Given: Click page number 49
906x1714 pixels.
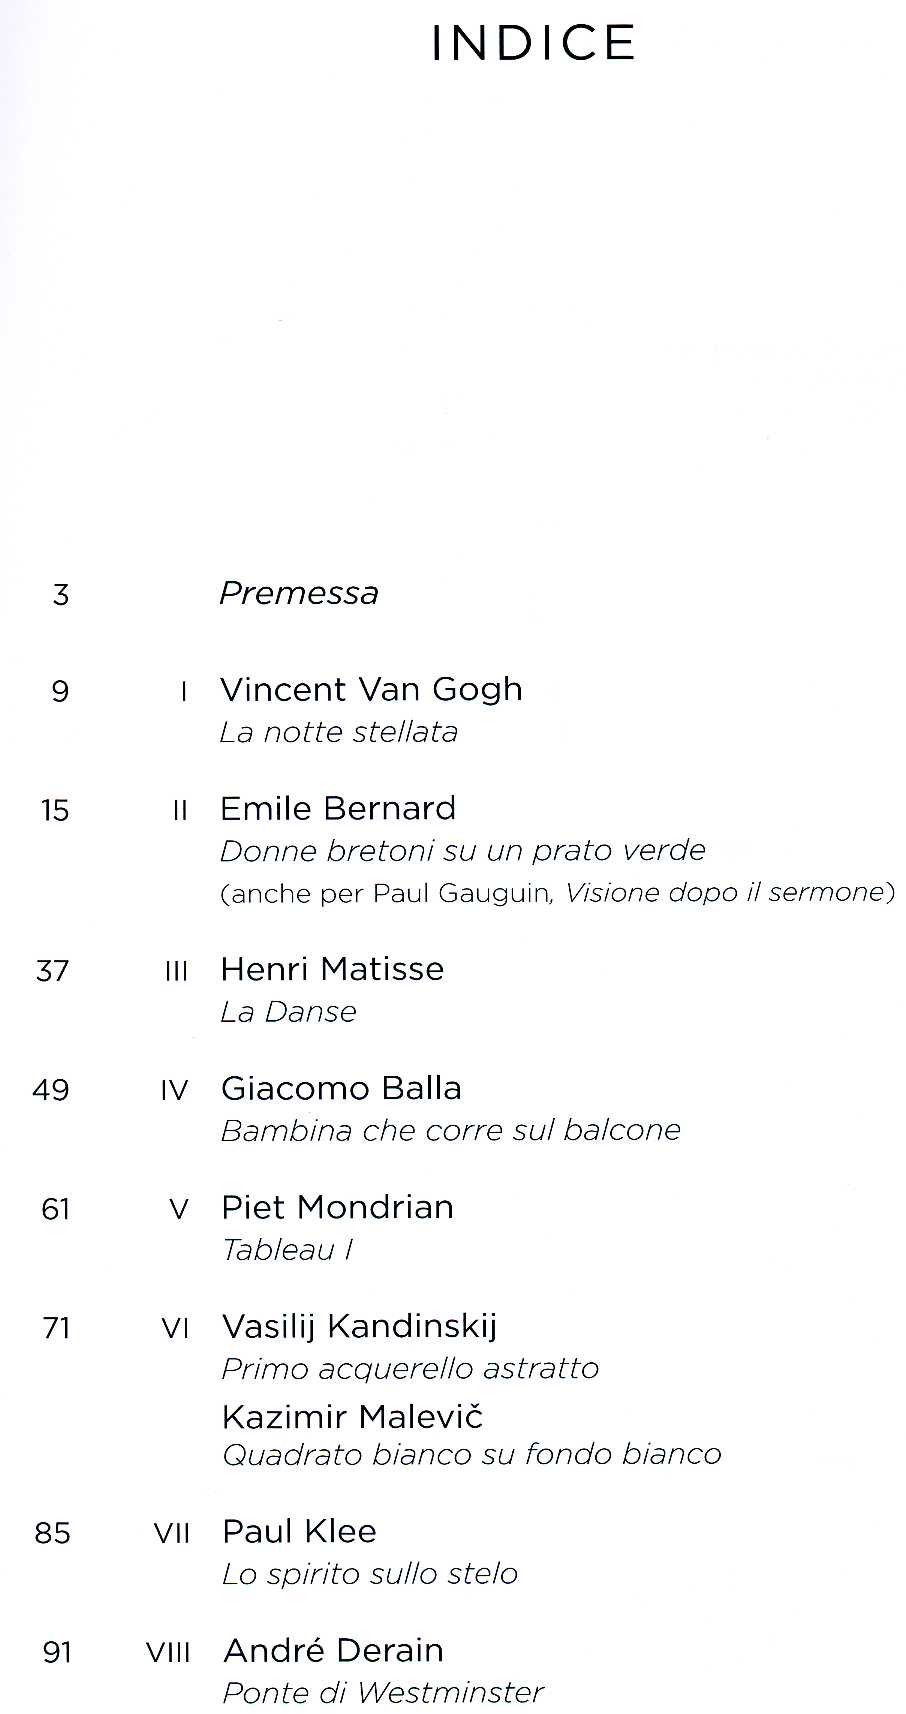Looking at the screenshot, I should (51, 1089).
